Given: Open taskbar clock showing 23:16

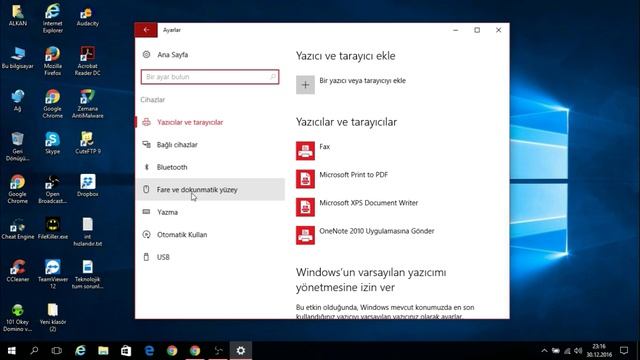Looking at the screenshot, I should click(x=599, y=351).
